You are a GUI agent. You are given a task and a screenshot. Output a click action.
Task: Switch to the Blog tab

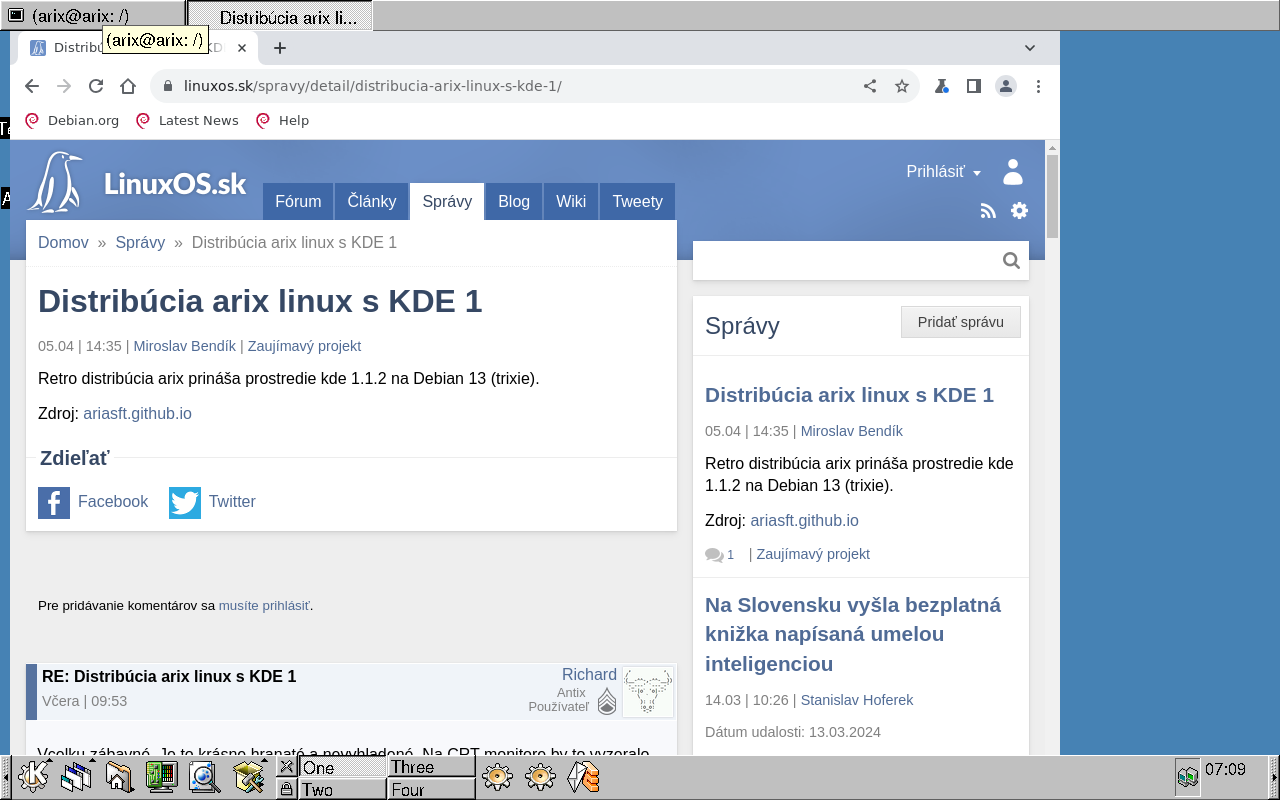pos(514,201)
